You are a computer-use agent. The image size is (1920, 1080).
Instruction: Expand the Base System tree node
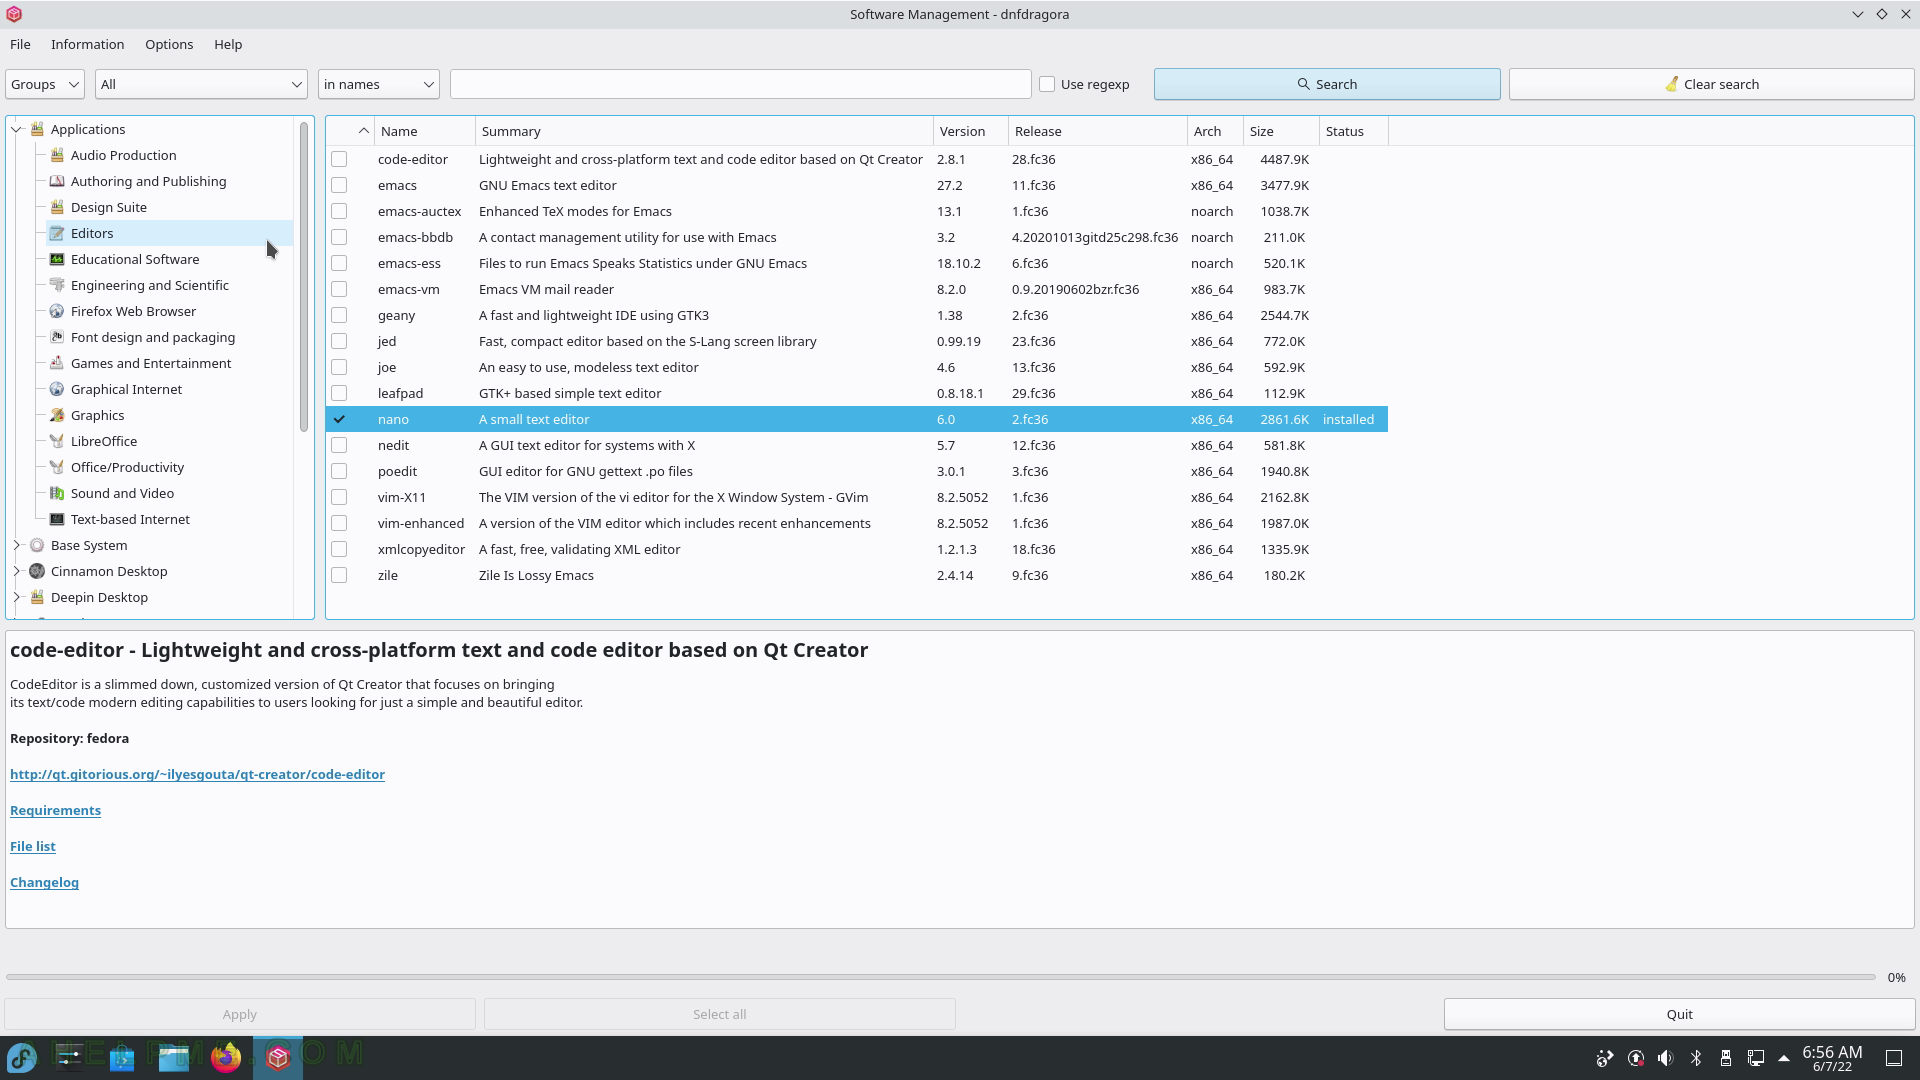(x=16, y=545)
